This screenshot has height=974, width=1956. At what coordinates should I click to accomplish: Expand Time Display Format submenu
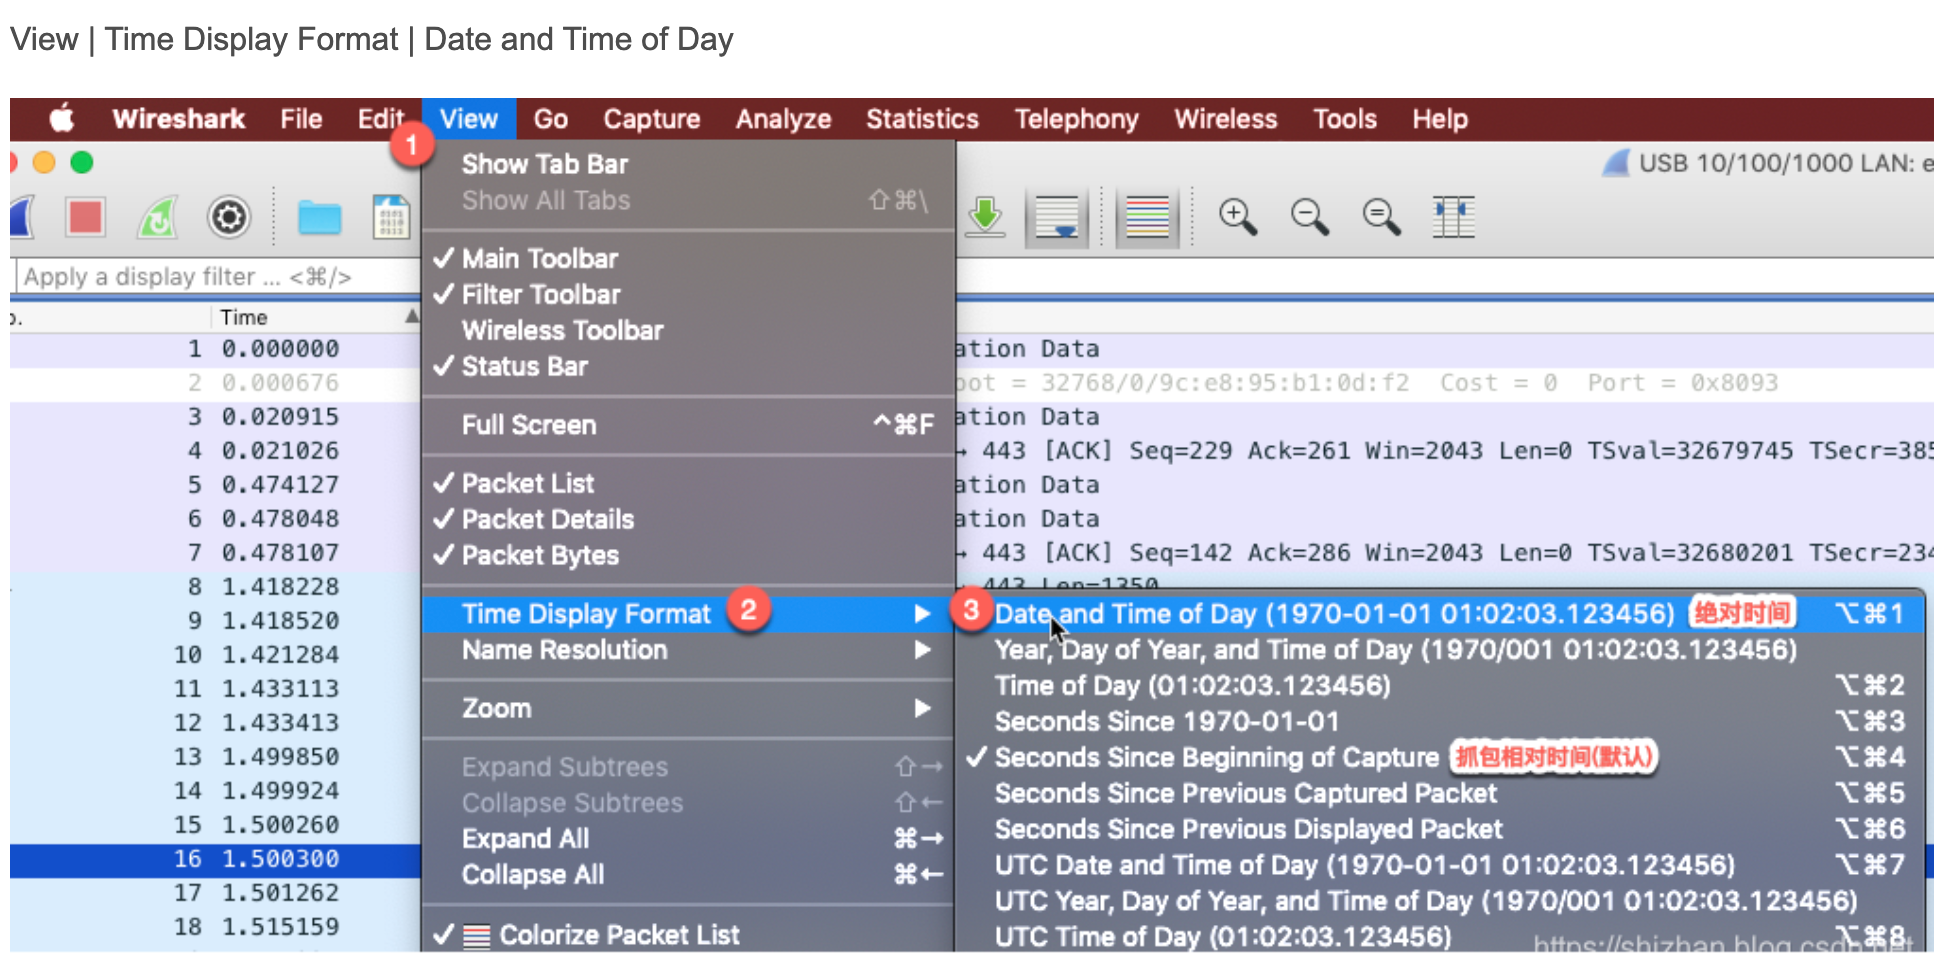(x=688, y=614)
